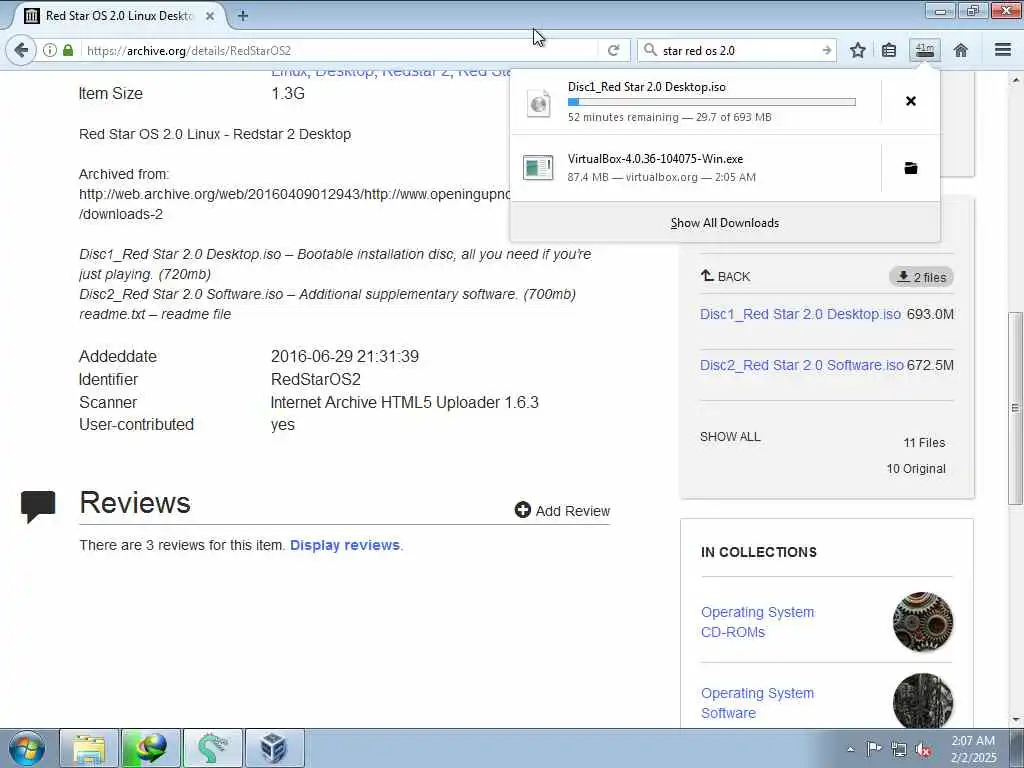Screen dimensions: 1024x768
Task: Click SHOW ALL files link
Action: coord(730,437)
